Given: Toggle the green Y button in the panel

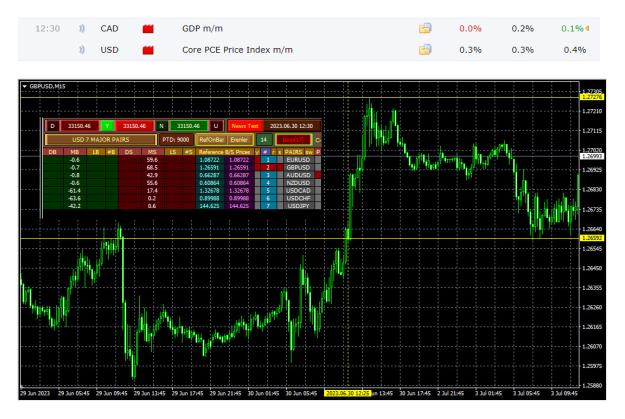Looking at the screenshot, I should (107, 126).
